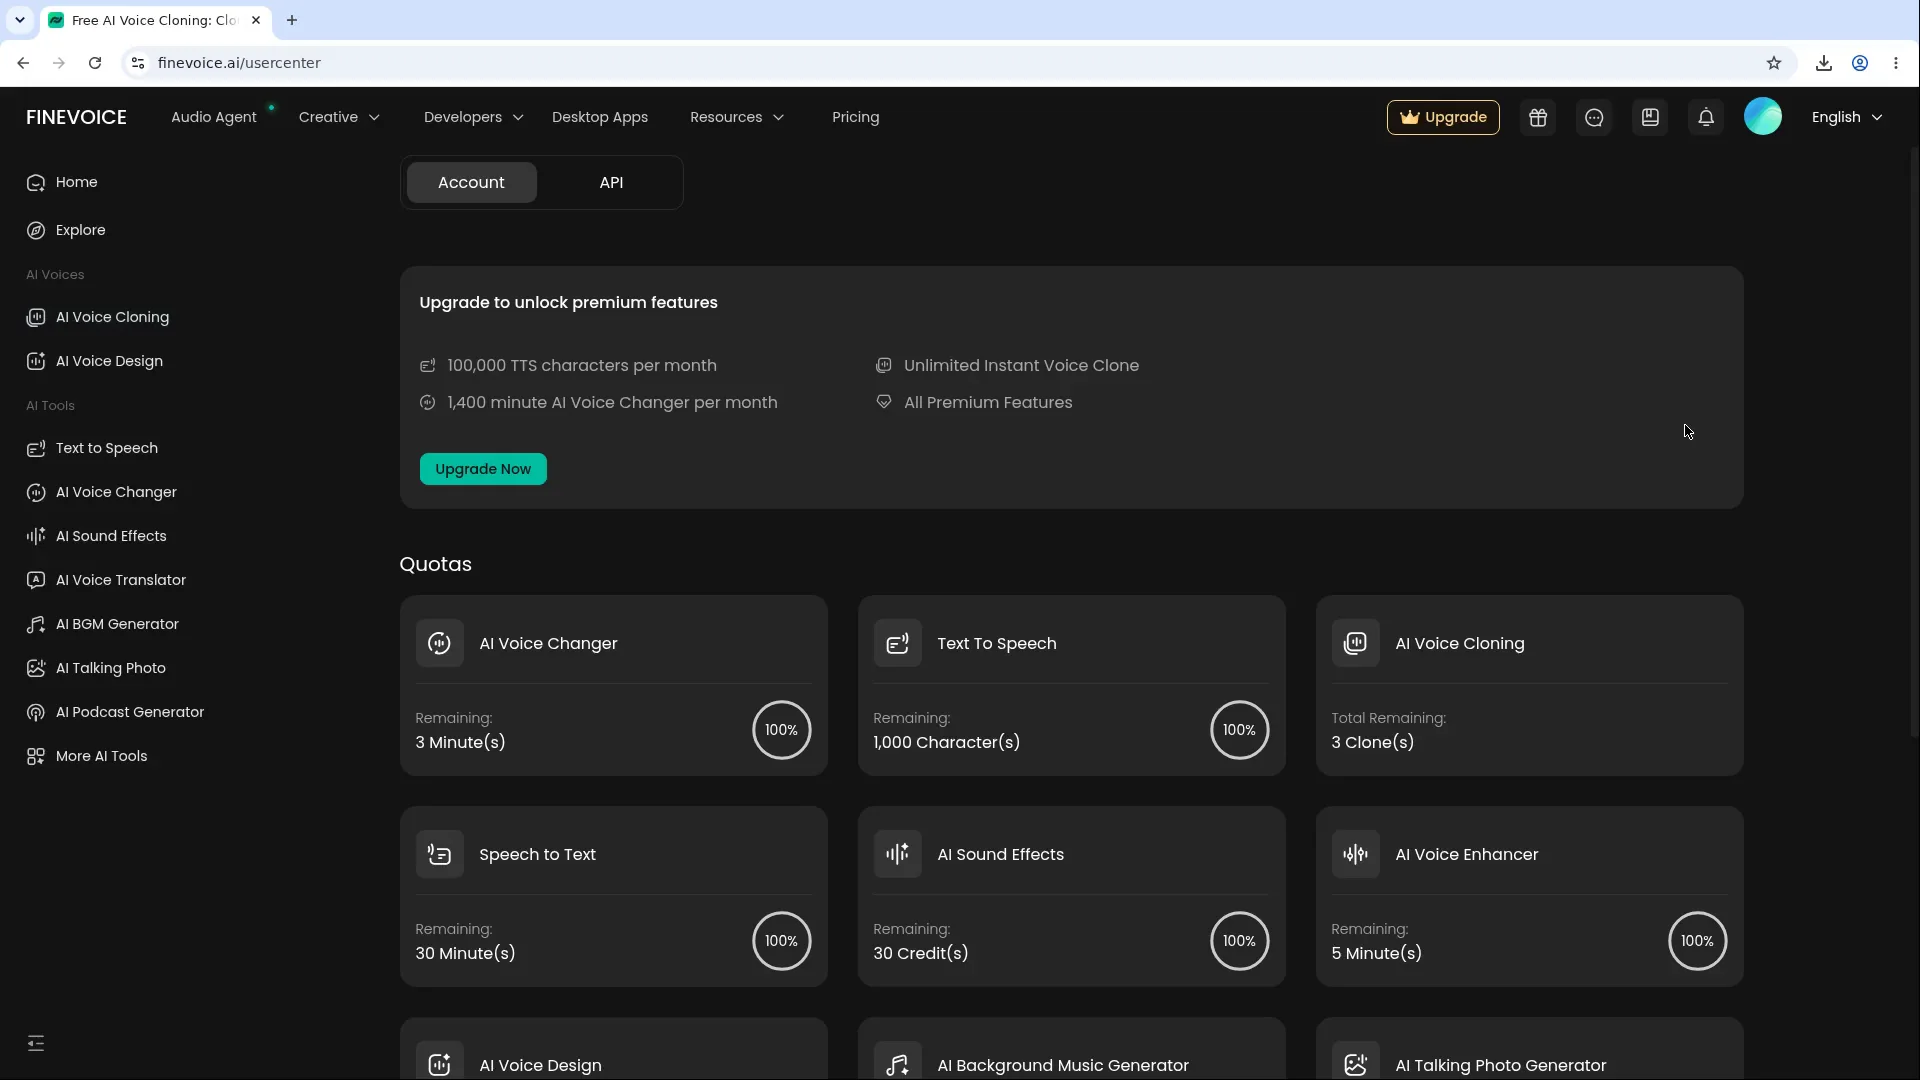The image size is (1920, 1080).
Task: Click the AI Sound Effects quota card icon
Action: click(x=897, y=854)
